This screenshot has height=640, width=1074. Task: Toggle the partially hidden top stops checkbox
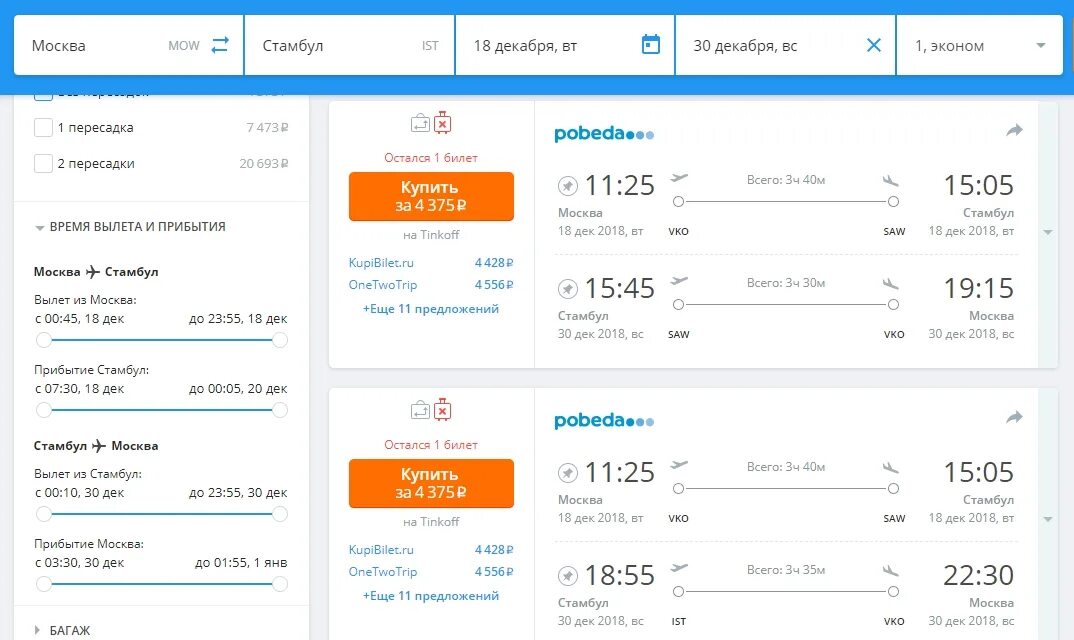43,96
